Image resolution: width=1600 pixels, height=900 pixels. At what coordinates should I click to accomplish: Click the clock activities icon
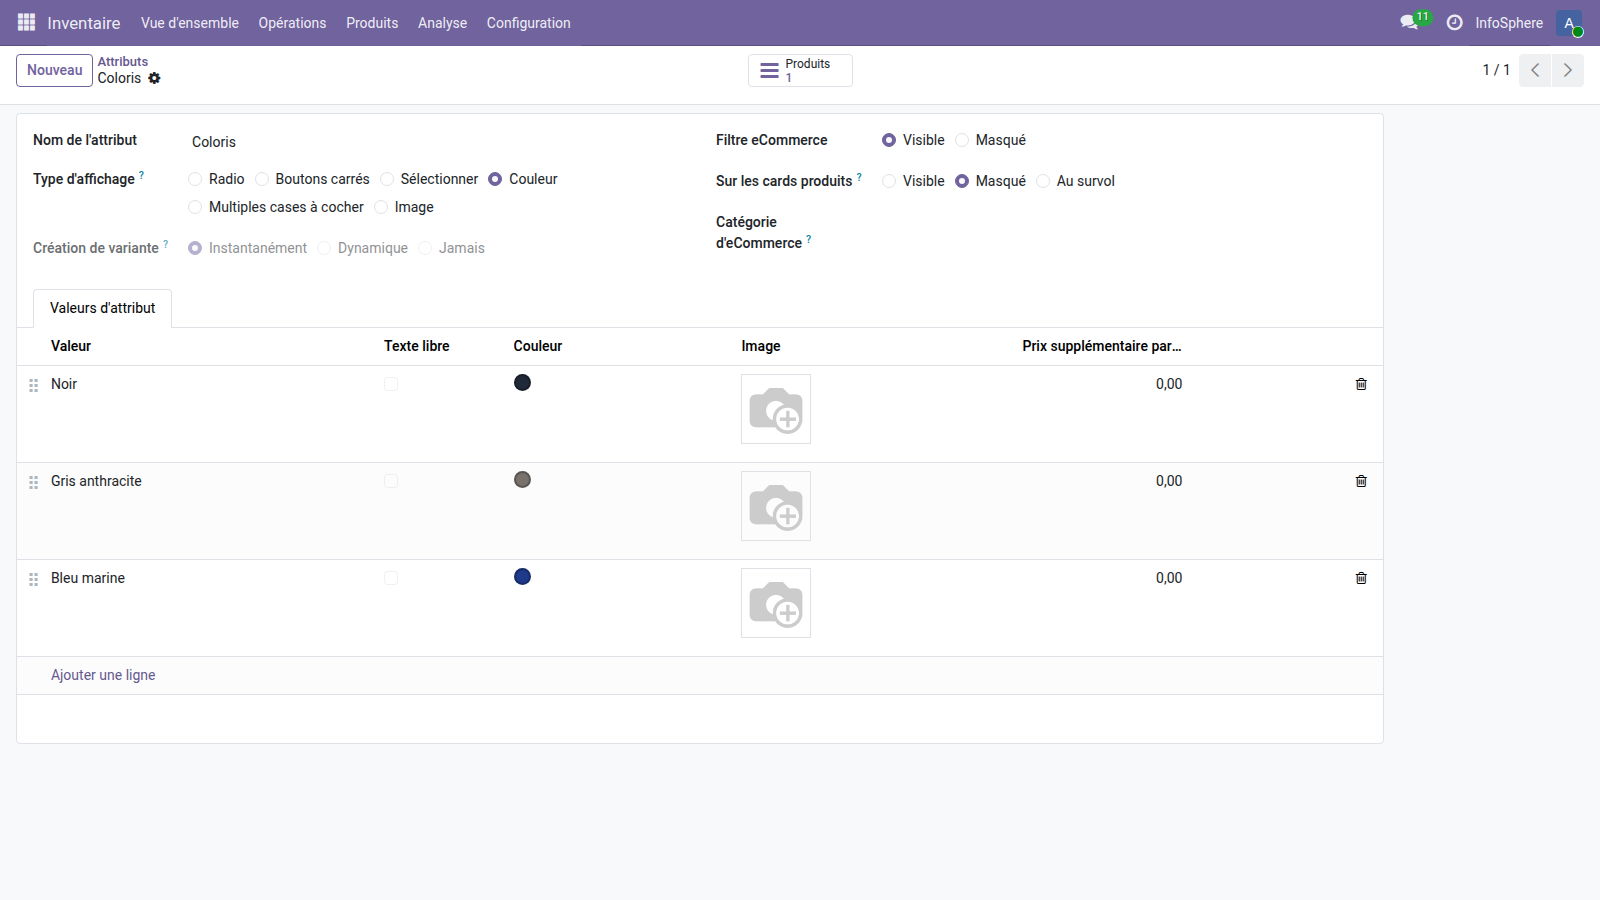point(1454,22)
